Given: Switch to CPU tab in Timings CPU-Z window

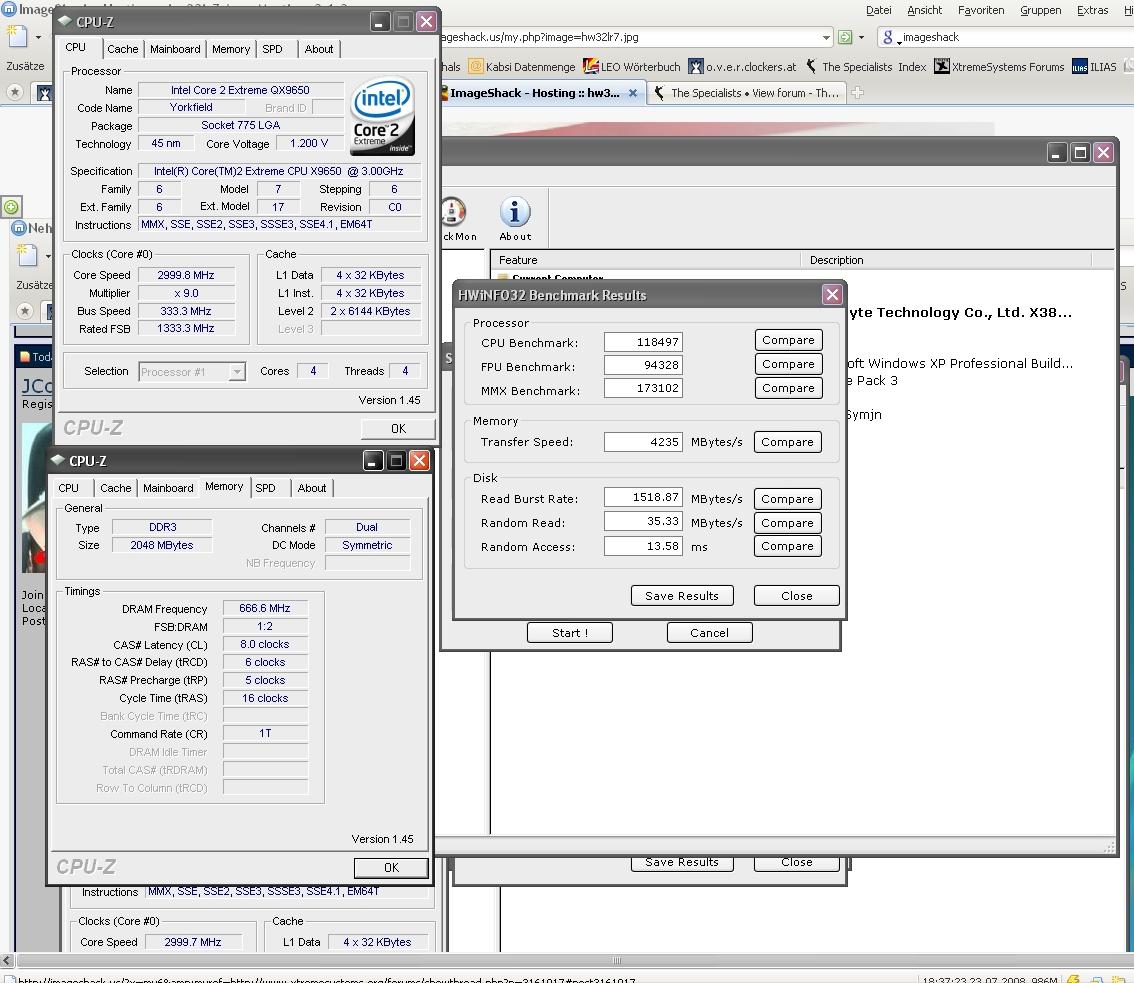Looking at the screenshot, I should [x=69, y=488].
